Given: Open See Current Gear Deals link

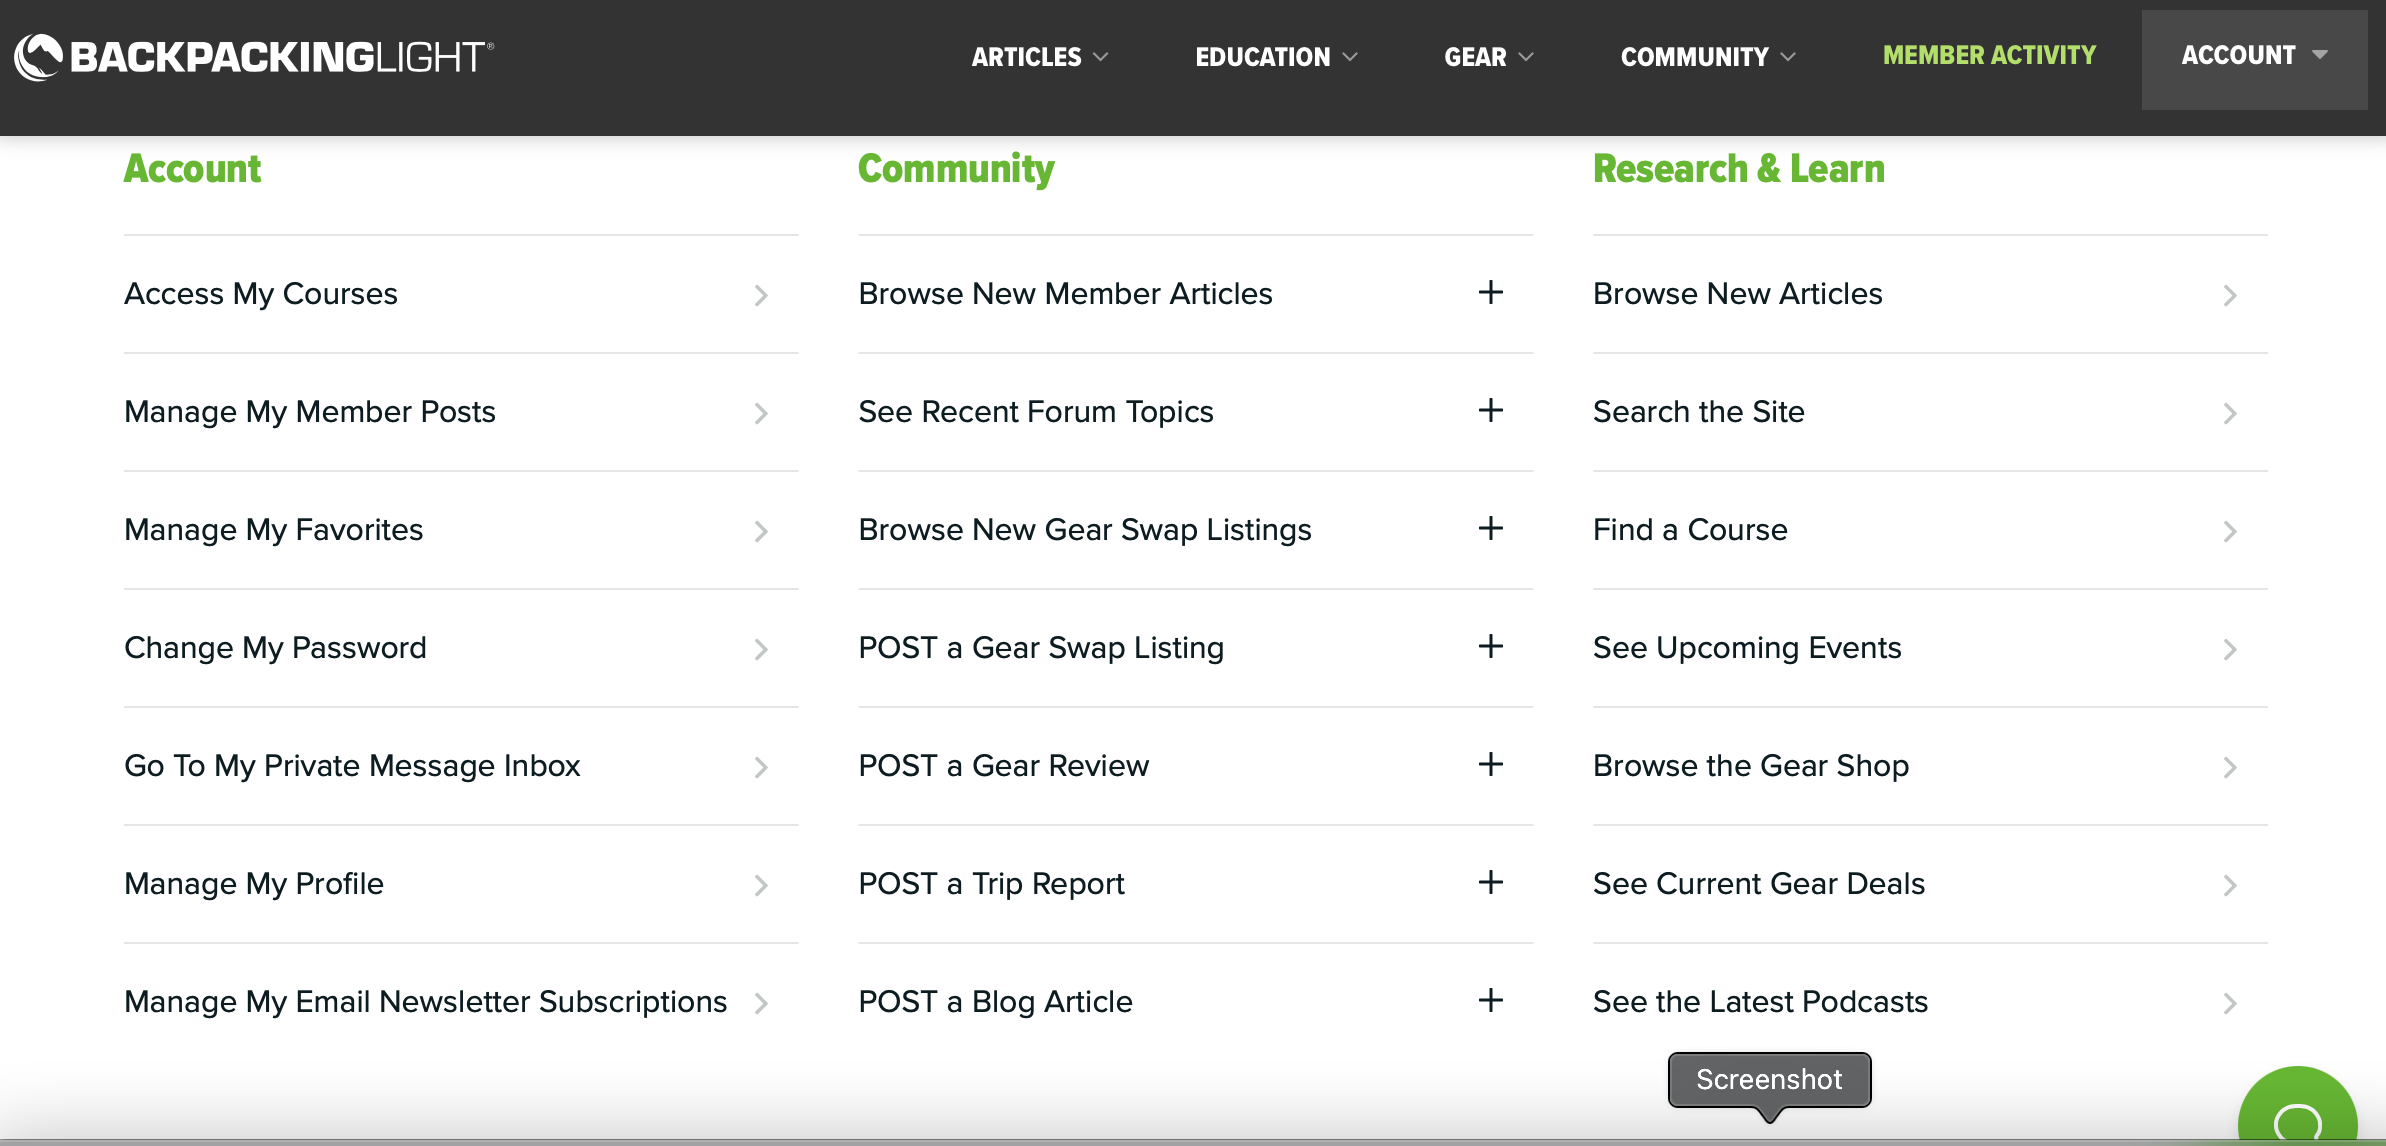Looking at the screenshot, I should pos(1759,884).
